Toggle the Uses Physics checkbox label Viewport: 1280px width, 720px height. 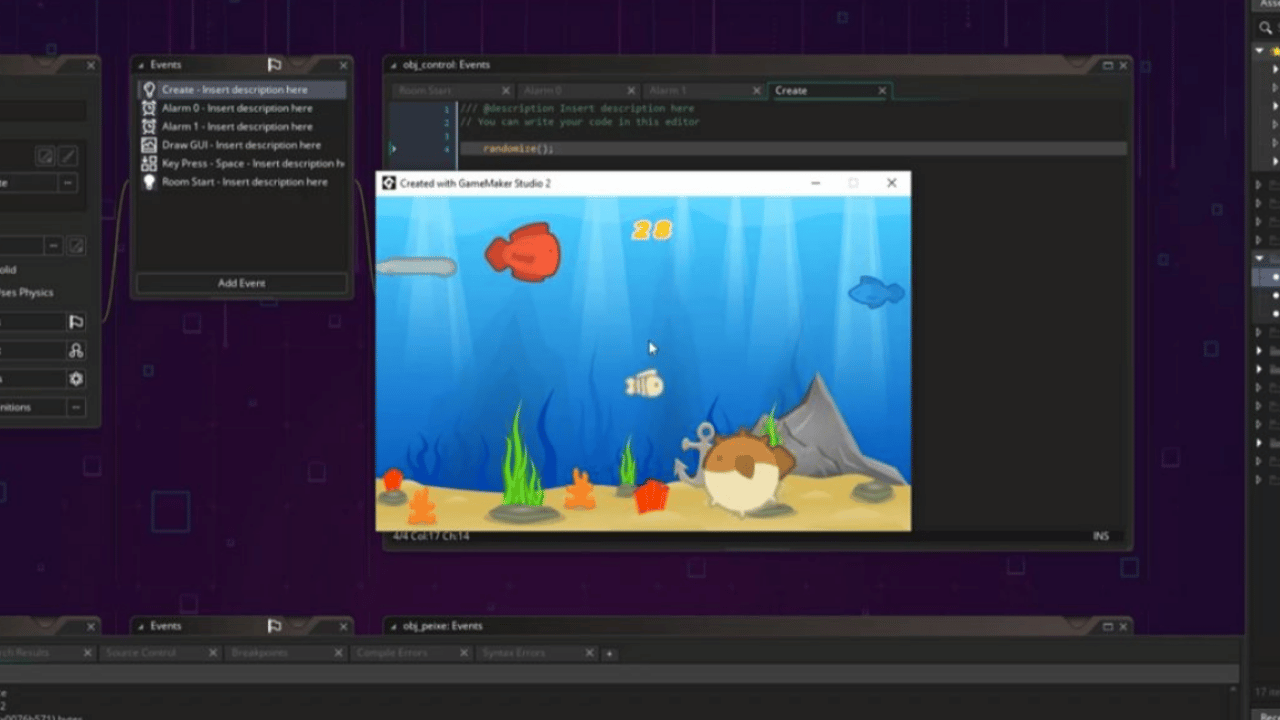[x=26, y=293]
